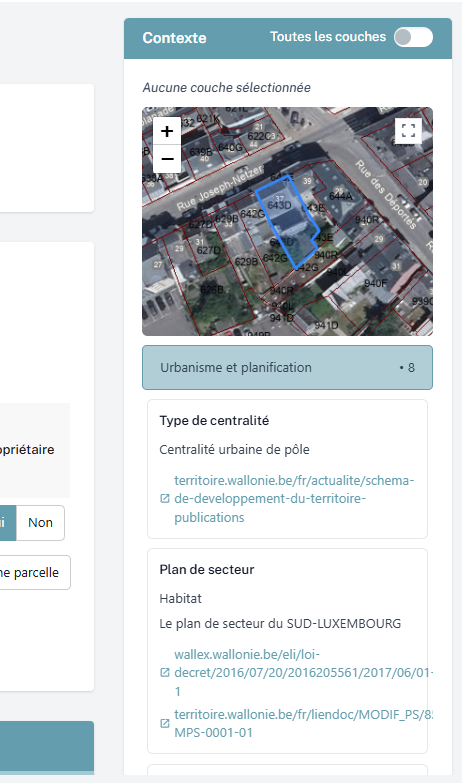Open the MODIF_PS MPS-0001-01 link
Viewport: 462px width, 783px height.
(x=303, y=724)
